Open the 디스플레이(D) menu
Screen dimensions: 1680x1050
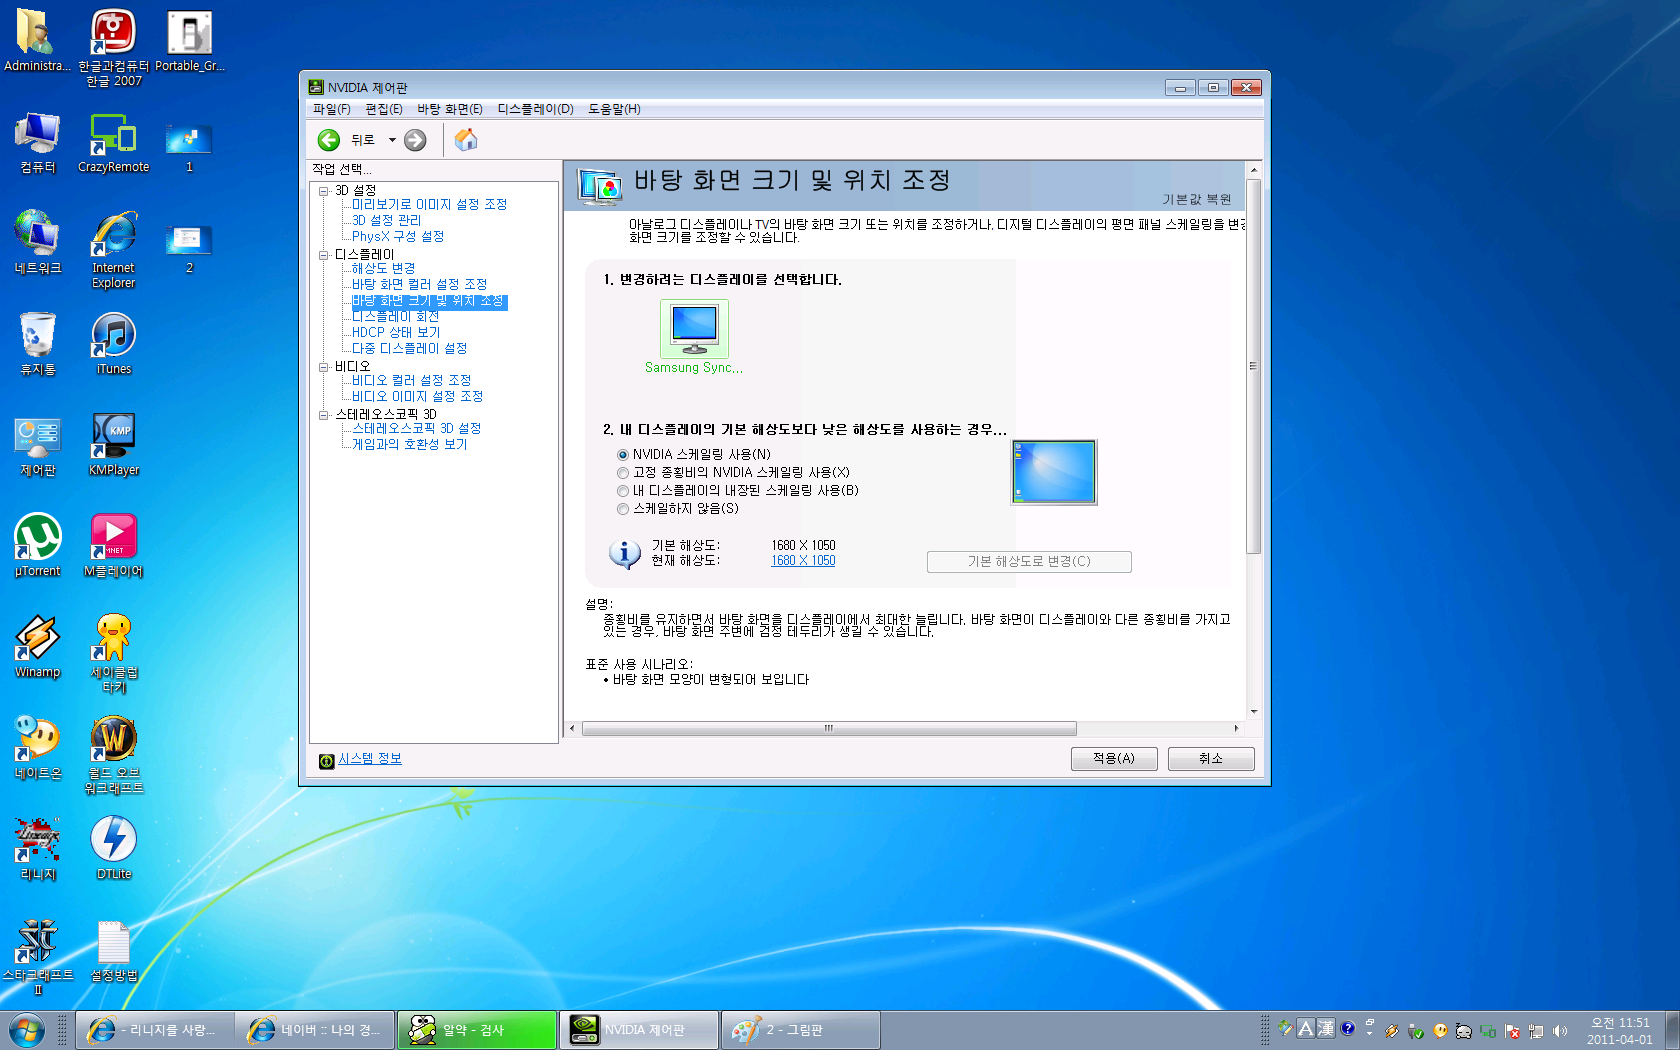coord(536,109)
